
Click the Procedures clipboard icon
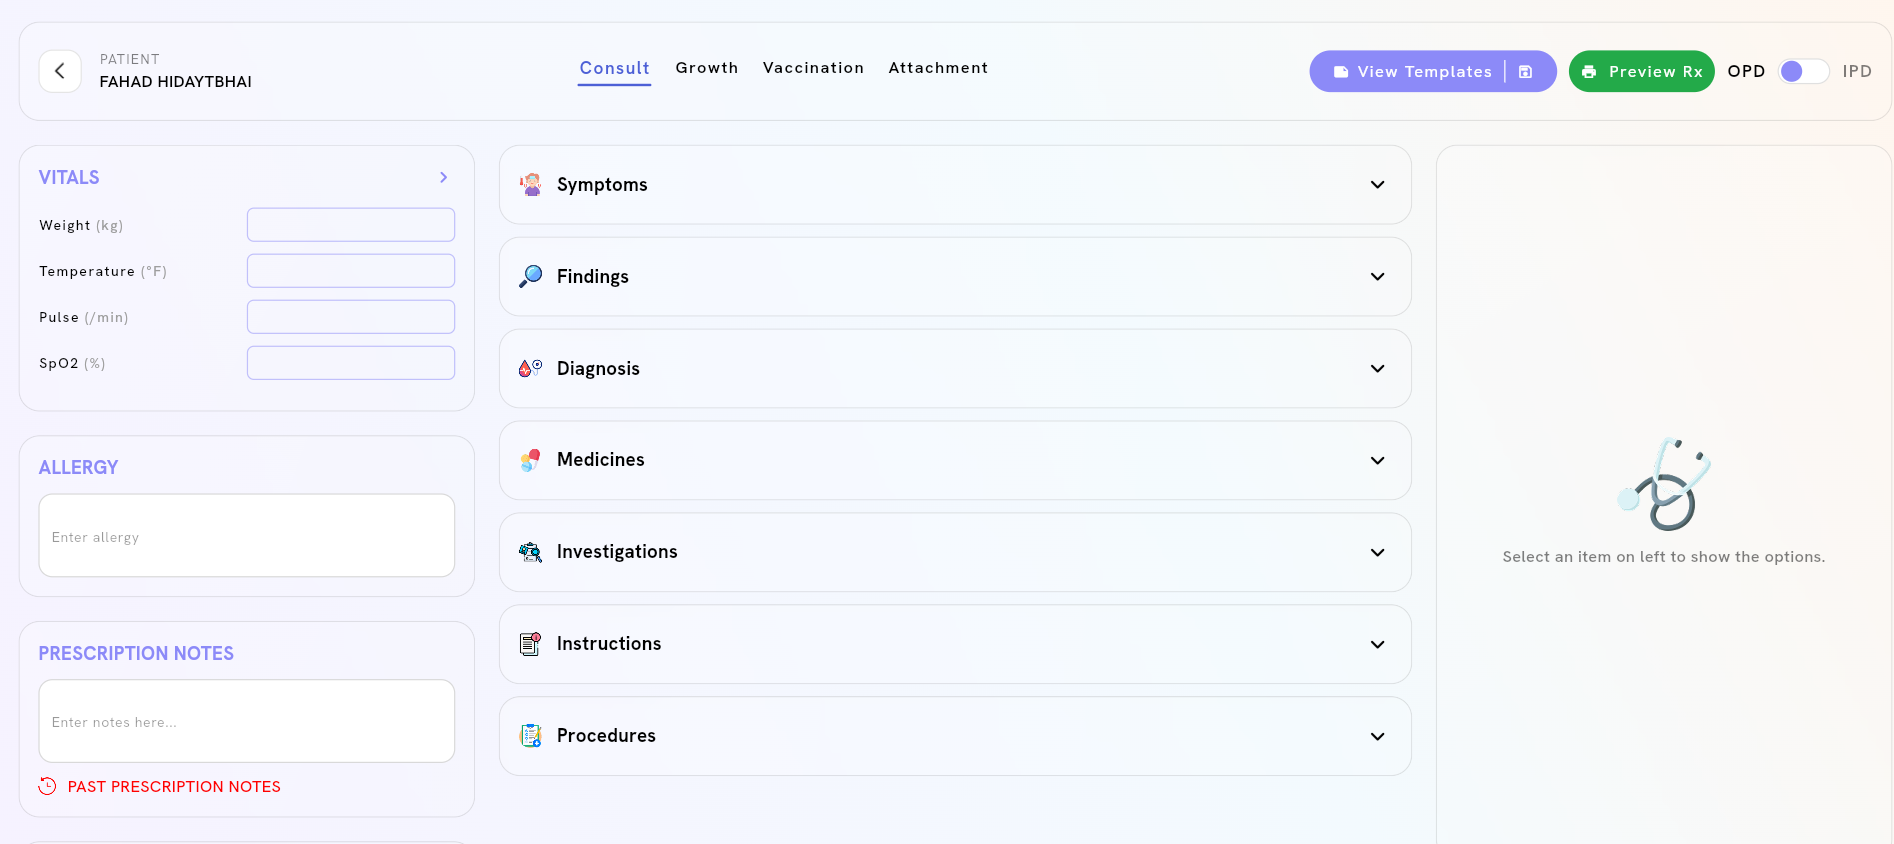(530, 736)
